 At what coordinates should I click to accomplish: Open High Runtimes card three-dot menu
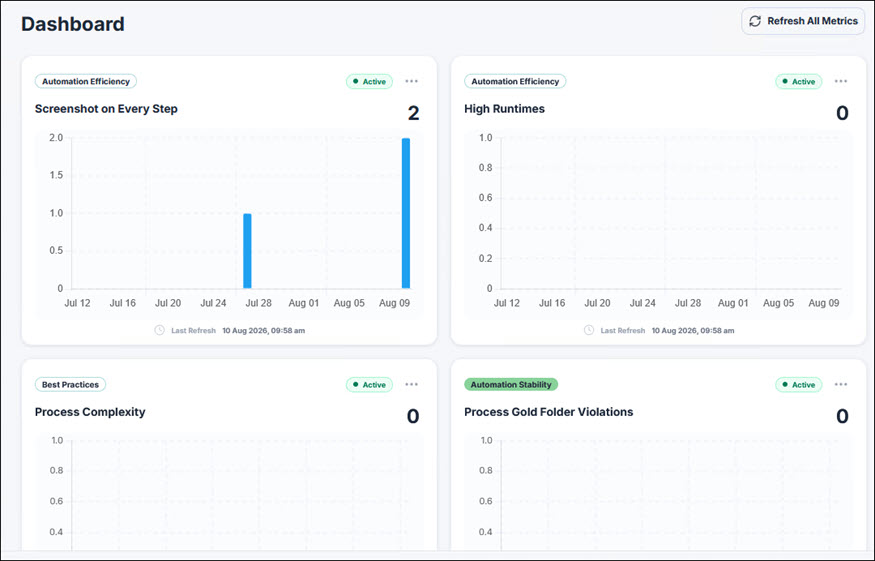[x=841, y=81]
